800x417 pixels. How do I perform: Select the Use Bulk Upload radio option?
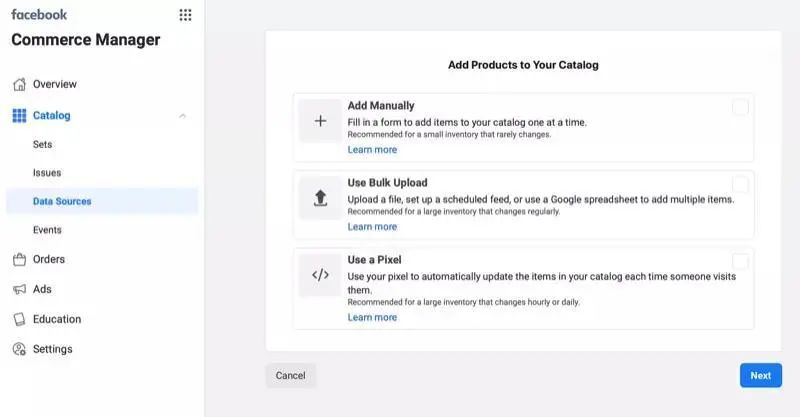[740, 184]
